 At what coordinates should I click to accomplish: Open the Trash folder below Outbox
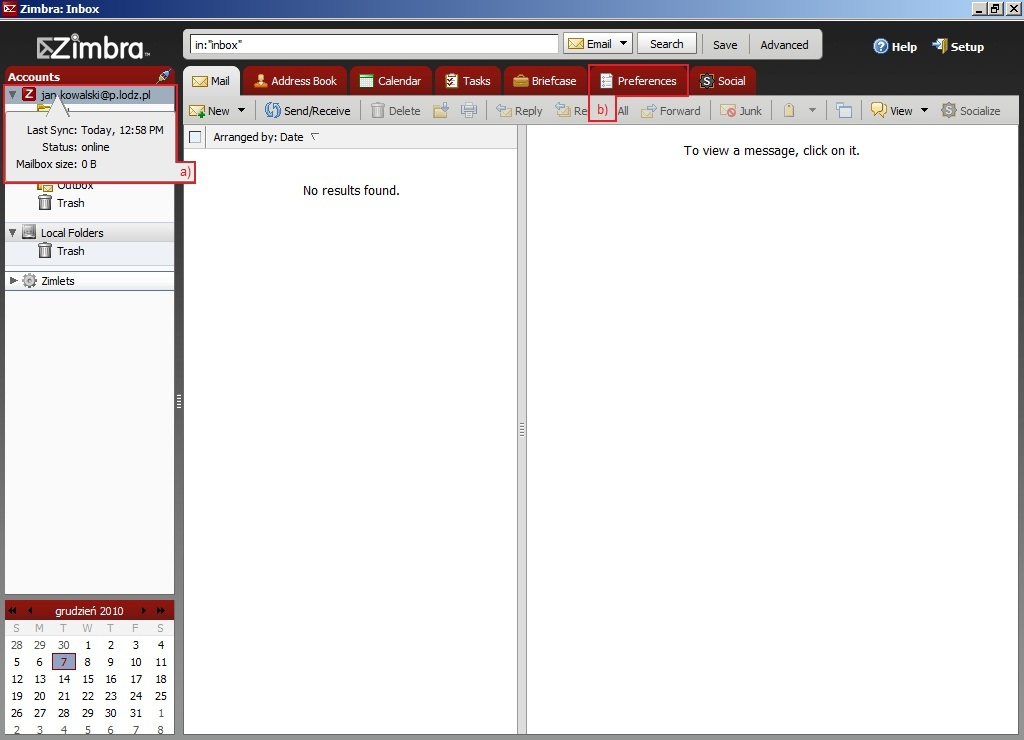pyautogui.click(x=61, y=203)
